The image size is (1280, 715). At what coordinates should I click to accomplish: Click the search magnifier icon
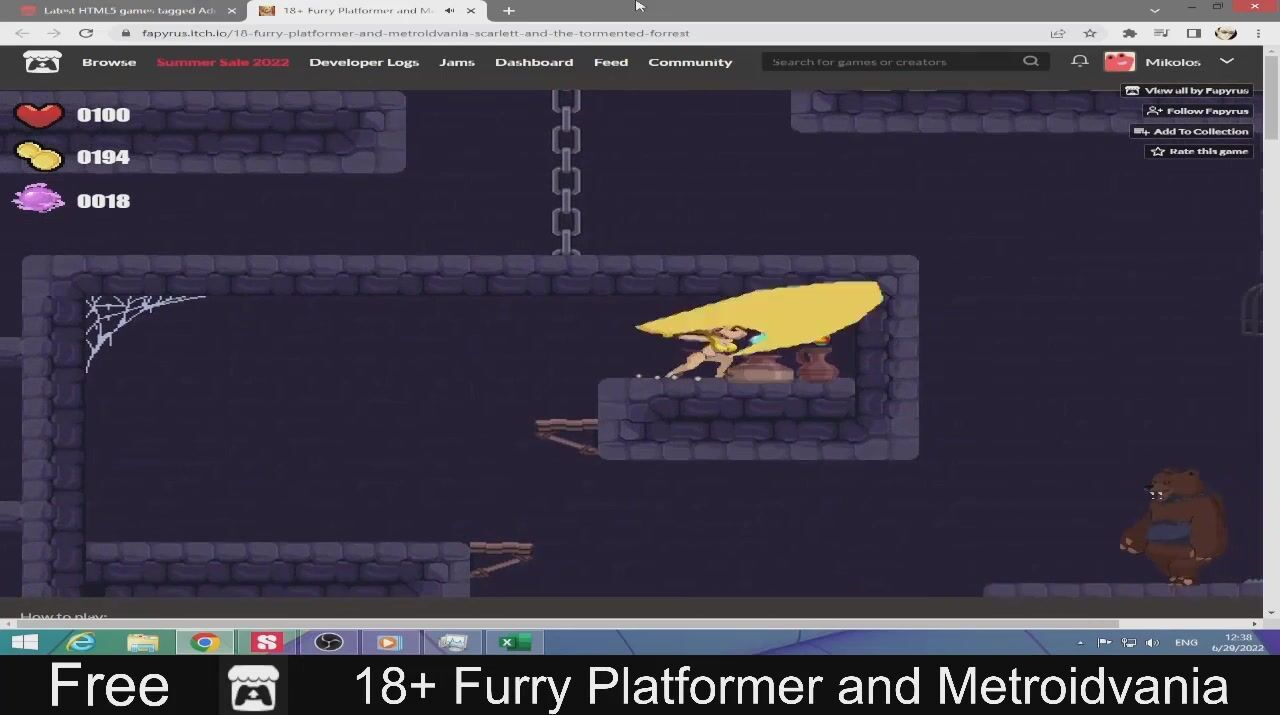point(1030,62)
